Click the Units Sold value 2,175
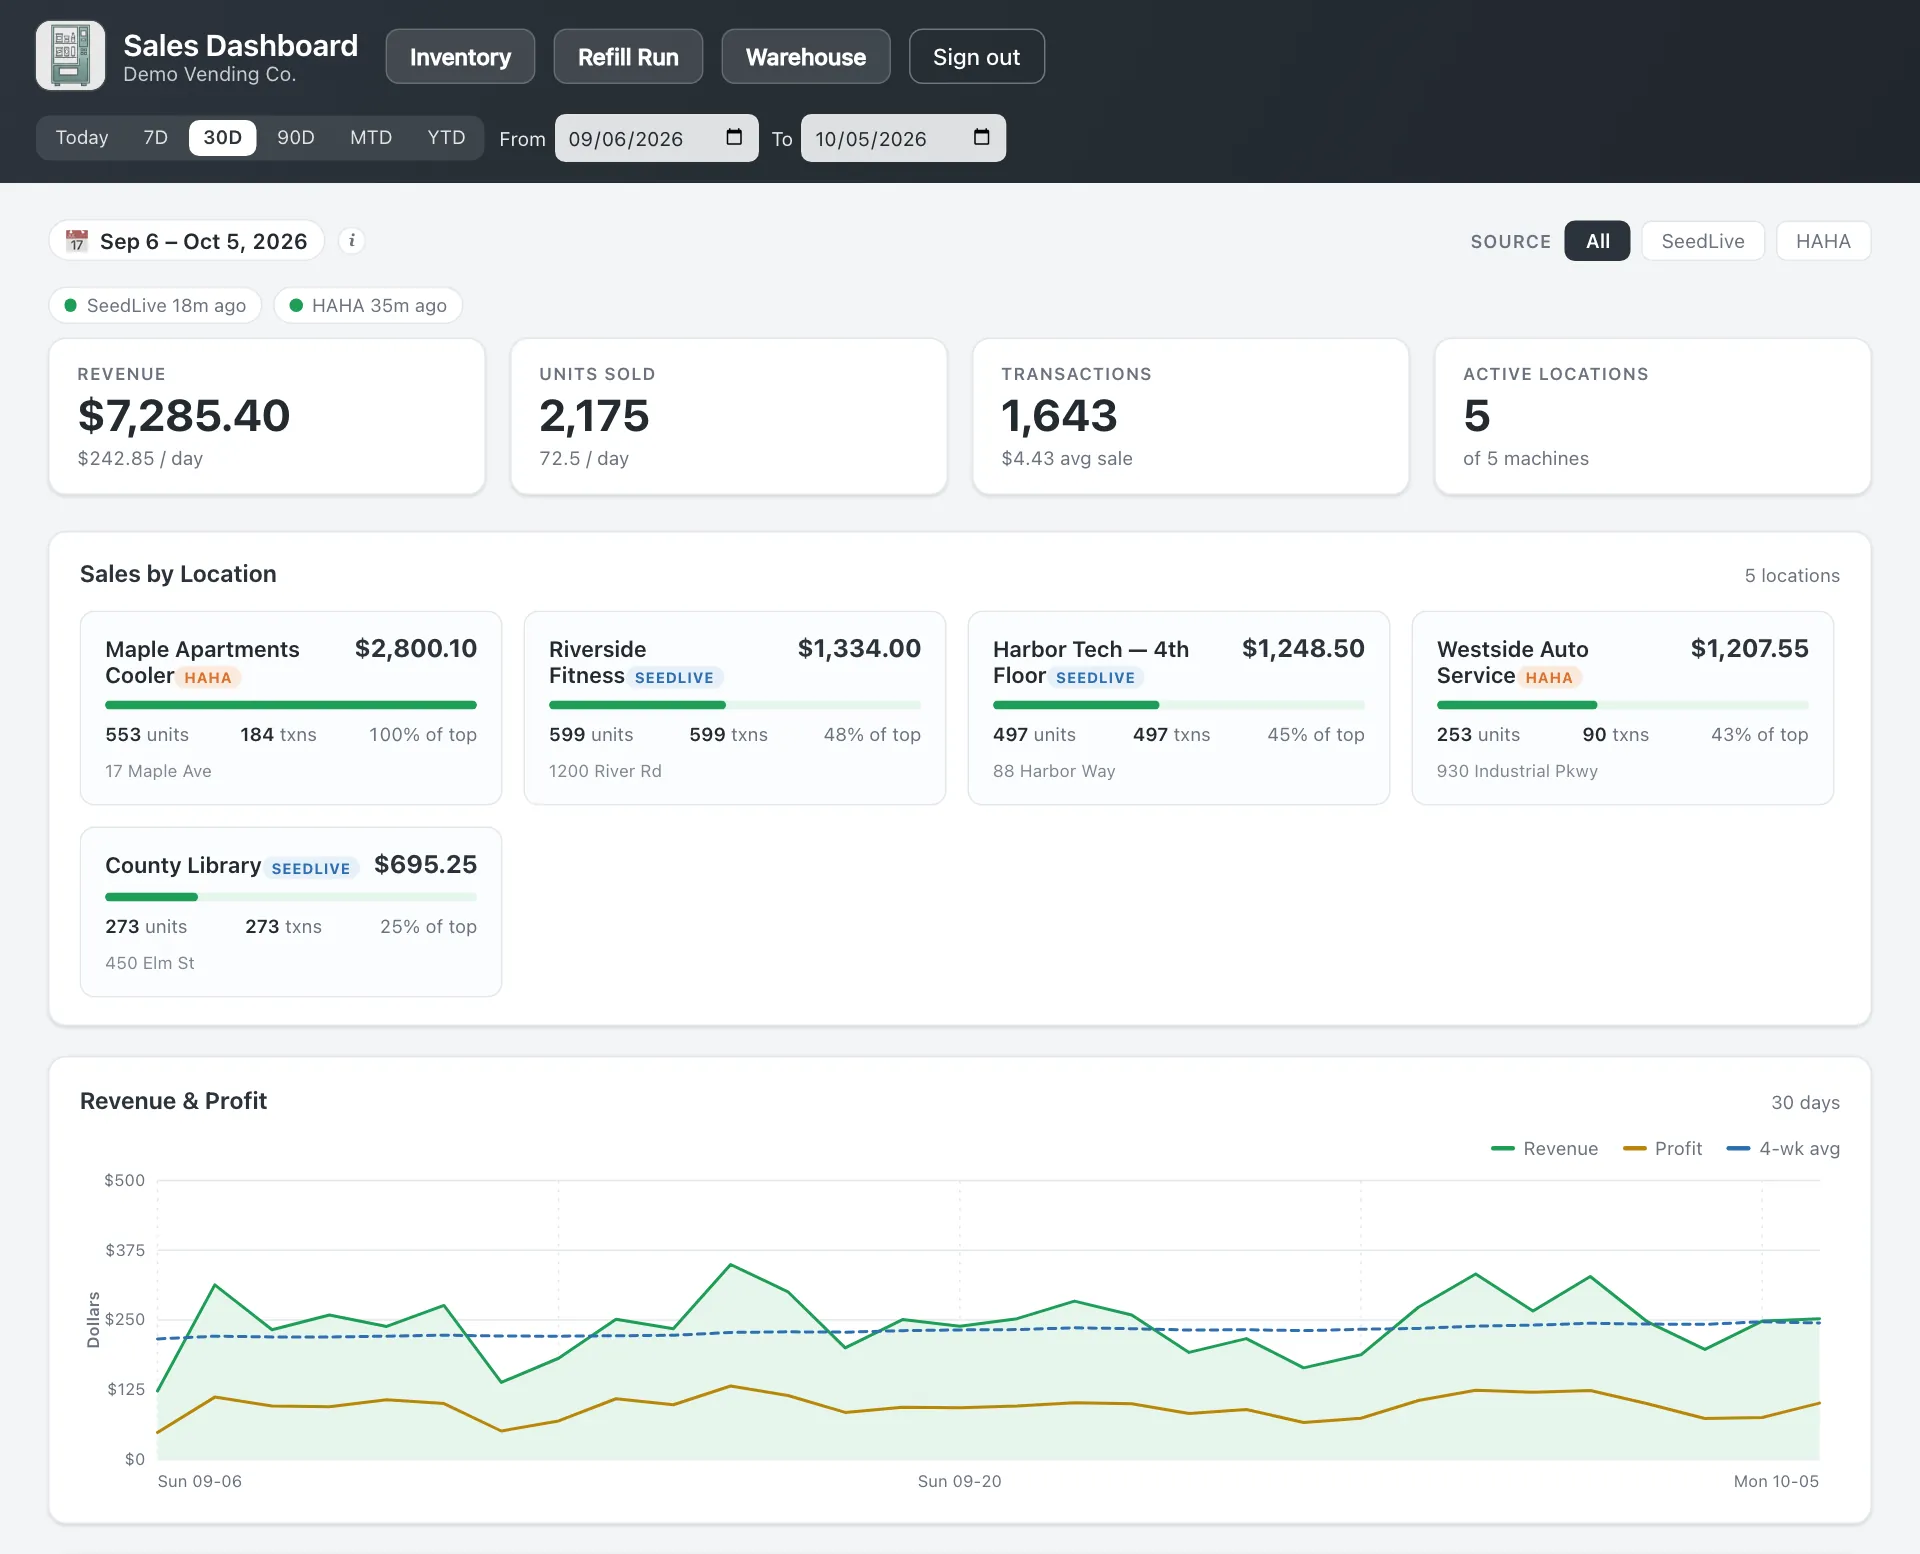1920x1554 pixels. tap(594, 416)
